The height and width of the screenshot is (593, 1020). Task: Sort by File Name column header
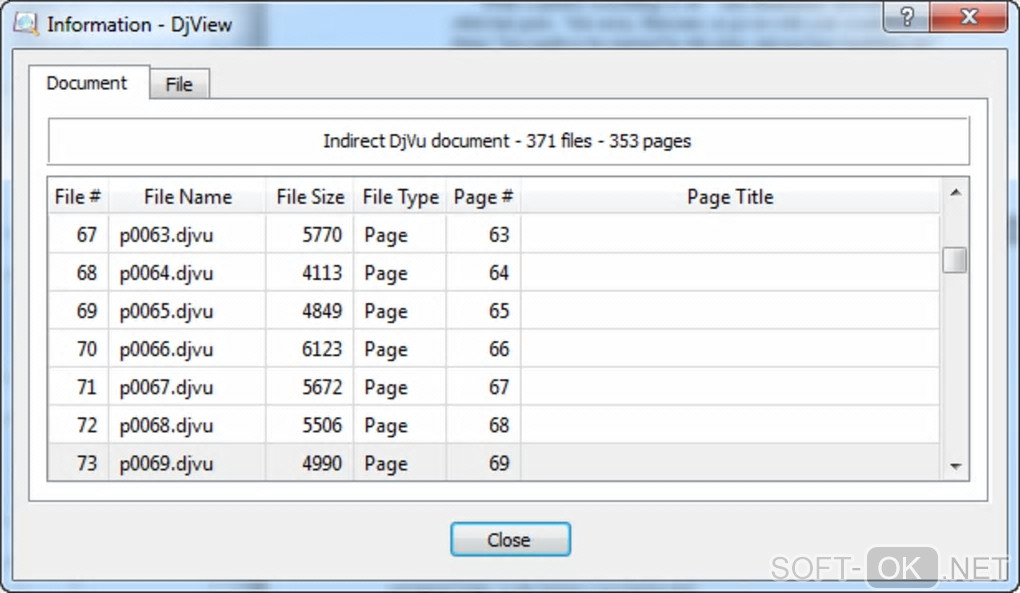pyautogui.click(x=187, y=196)
